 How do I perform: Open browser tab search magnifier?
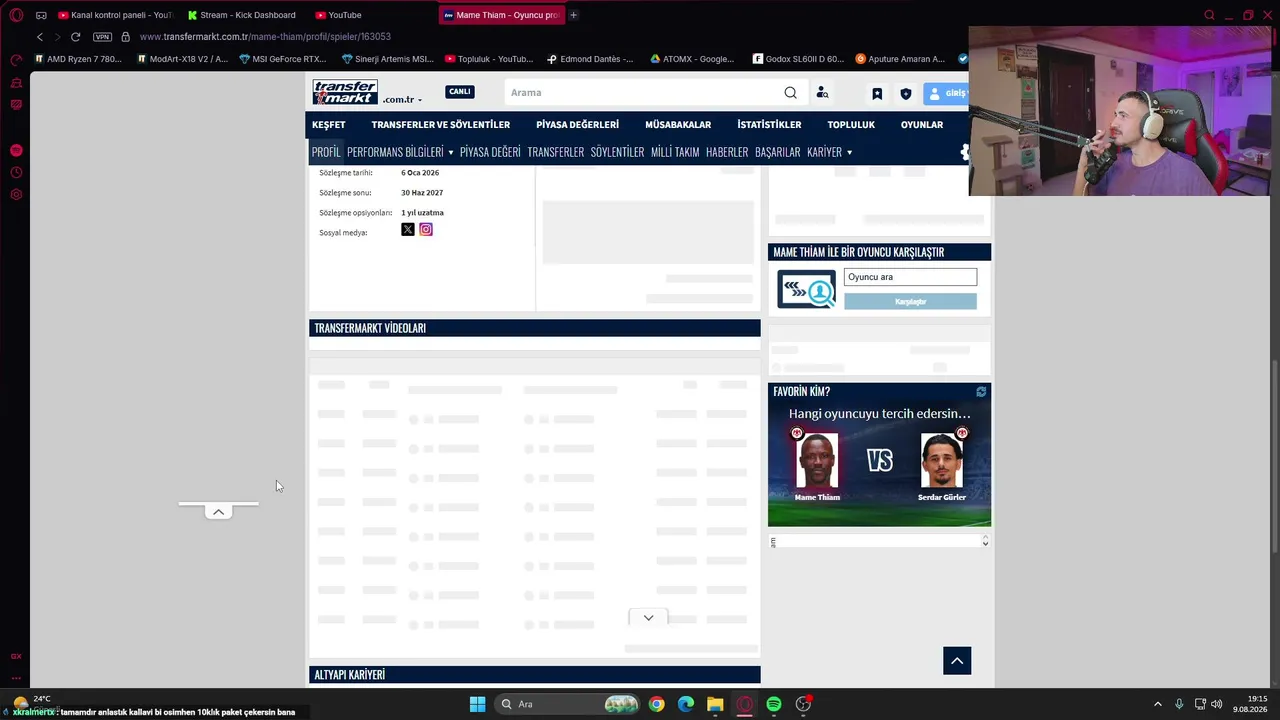[1209, 15]
